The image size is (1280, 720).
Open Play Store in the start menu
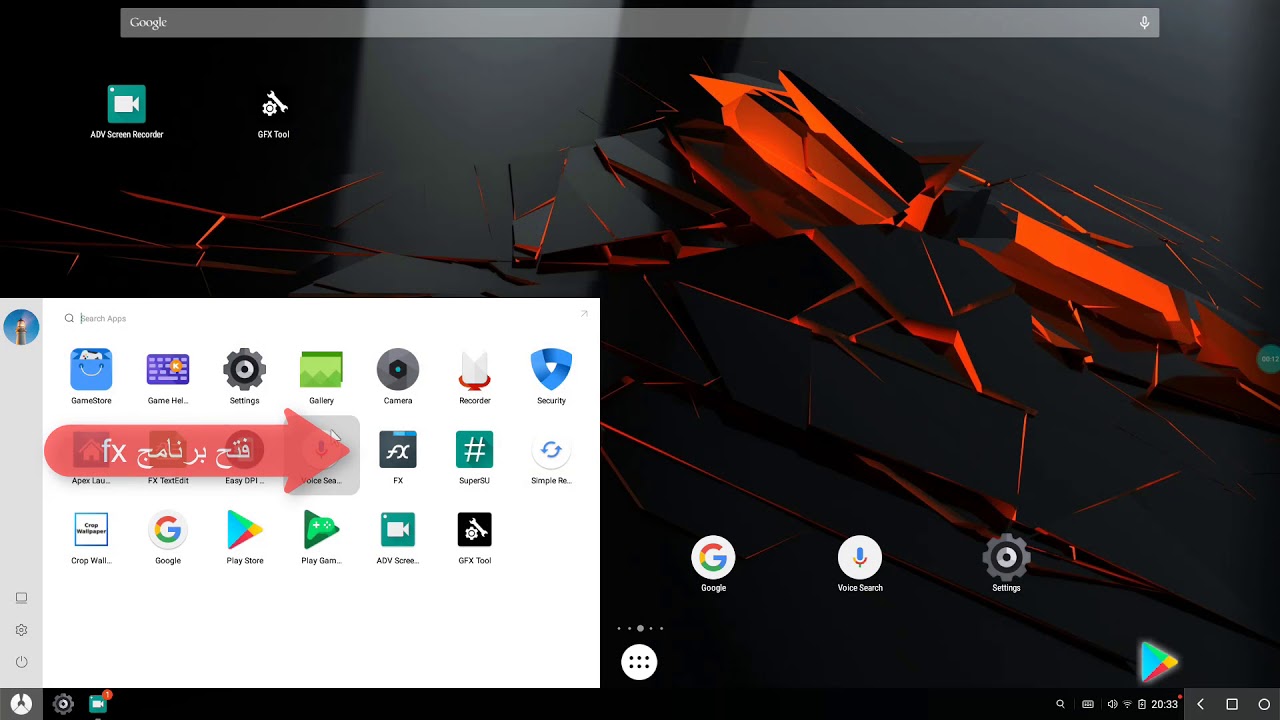tap(245, 537)
